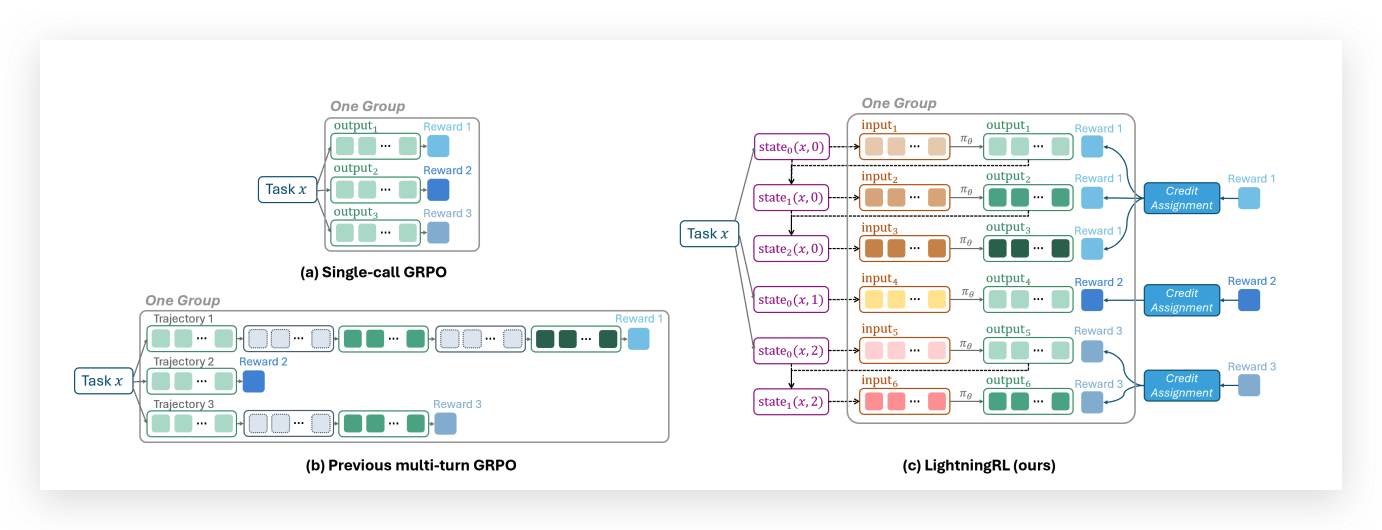
Task: Click the πθ symbol between input4 and output4
Action: point(966,291)
